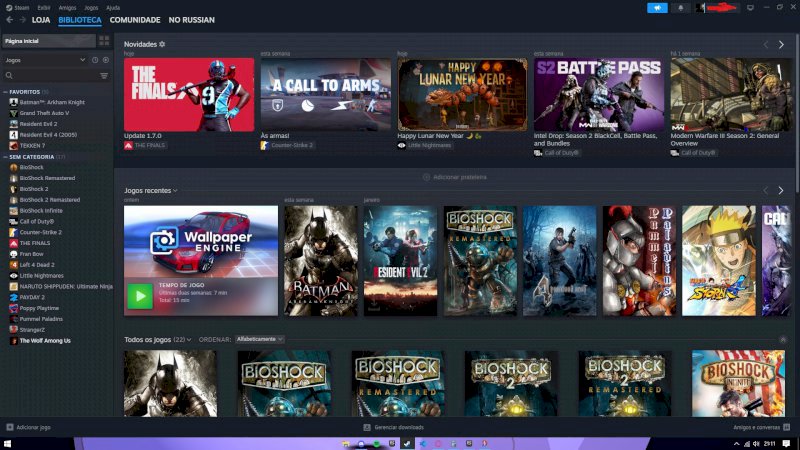800x450 pixels.
Task: Collapse the Sem Categoria section
Action: pos(5,157)
